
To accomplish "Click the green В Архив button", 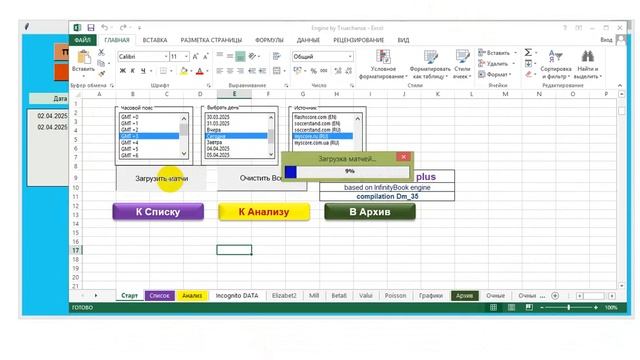I will click(370, 212).
